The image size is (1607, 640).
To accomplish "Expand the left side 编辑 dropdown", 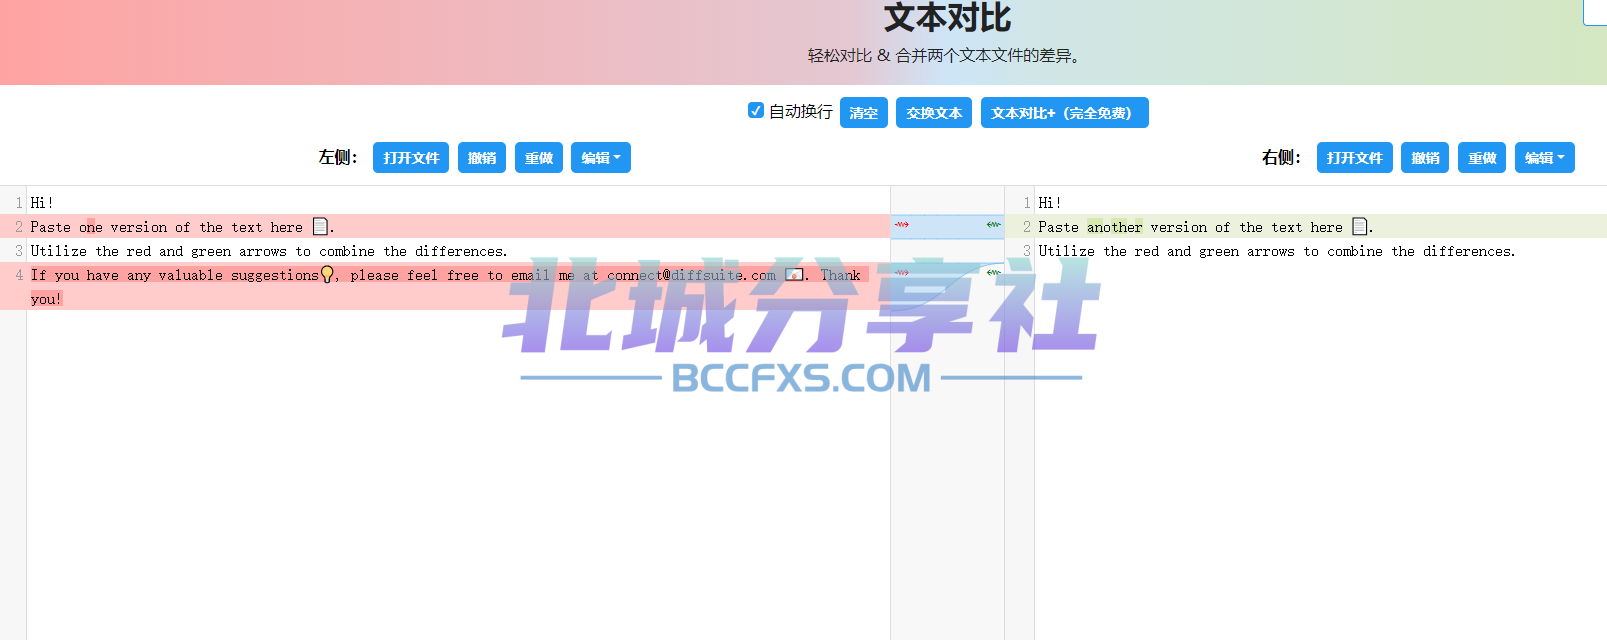I will pyautogui.click(x=601, y=158).
